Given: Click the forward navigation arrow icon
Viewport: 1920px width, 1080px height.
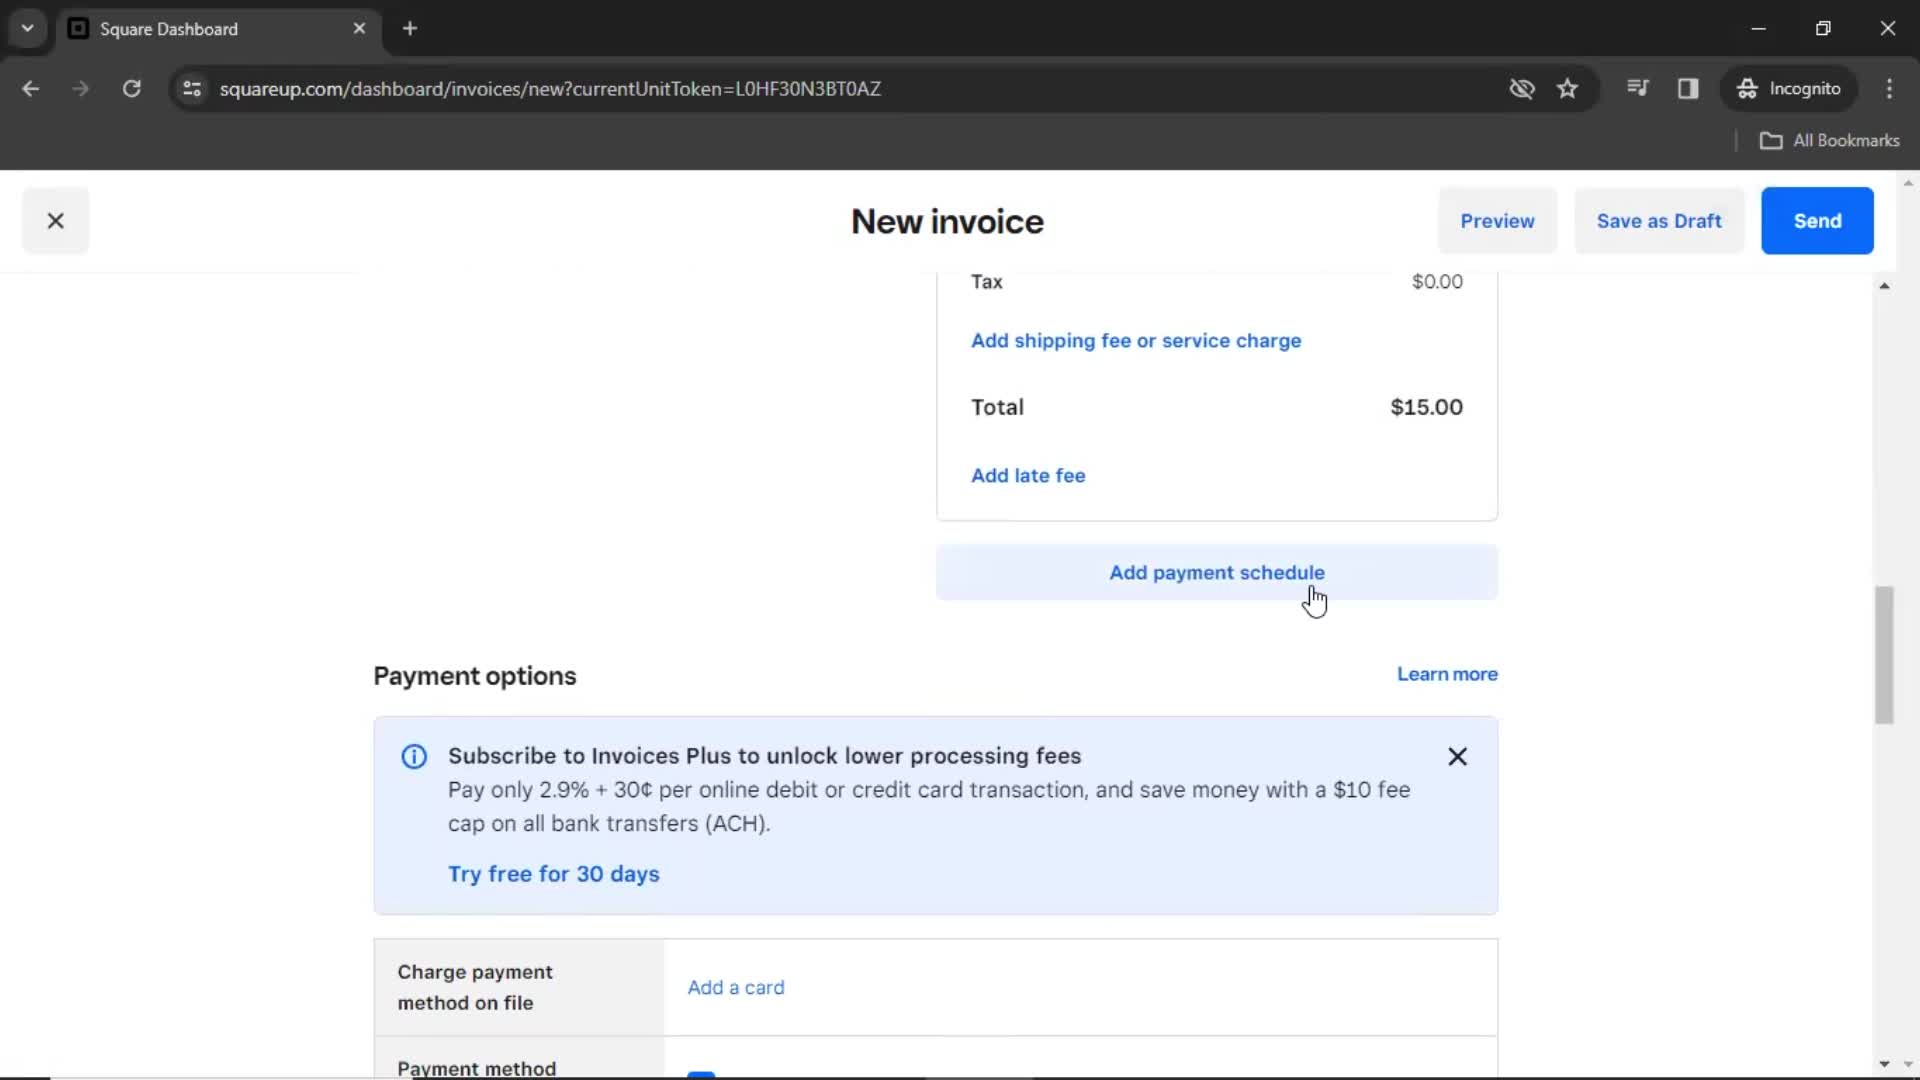Looking at the screenshot, I should point(79,88).
